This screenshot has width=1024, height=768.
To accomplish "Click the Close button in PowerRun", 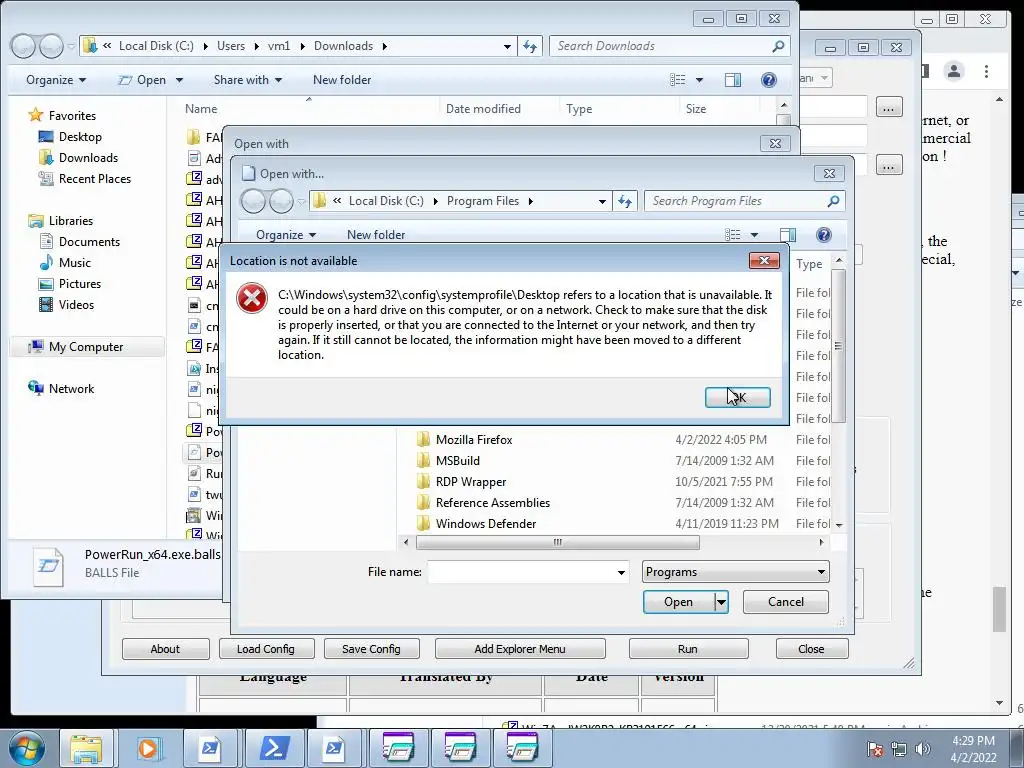I will [x=811, y=648].
